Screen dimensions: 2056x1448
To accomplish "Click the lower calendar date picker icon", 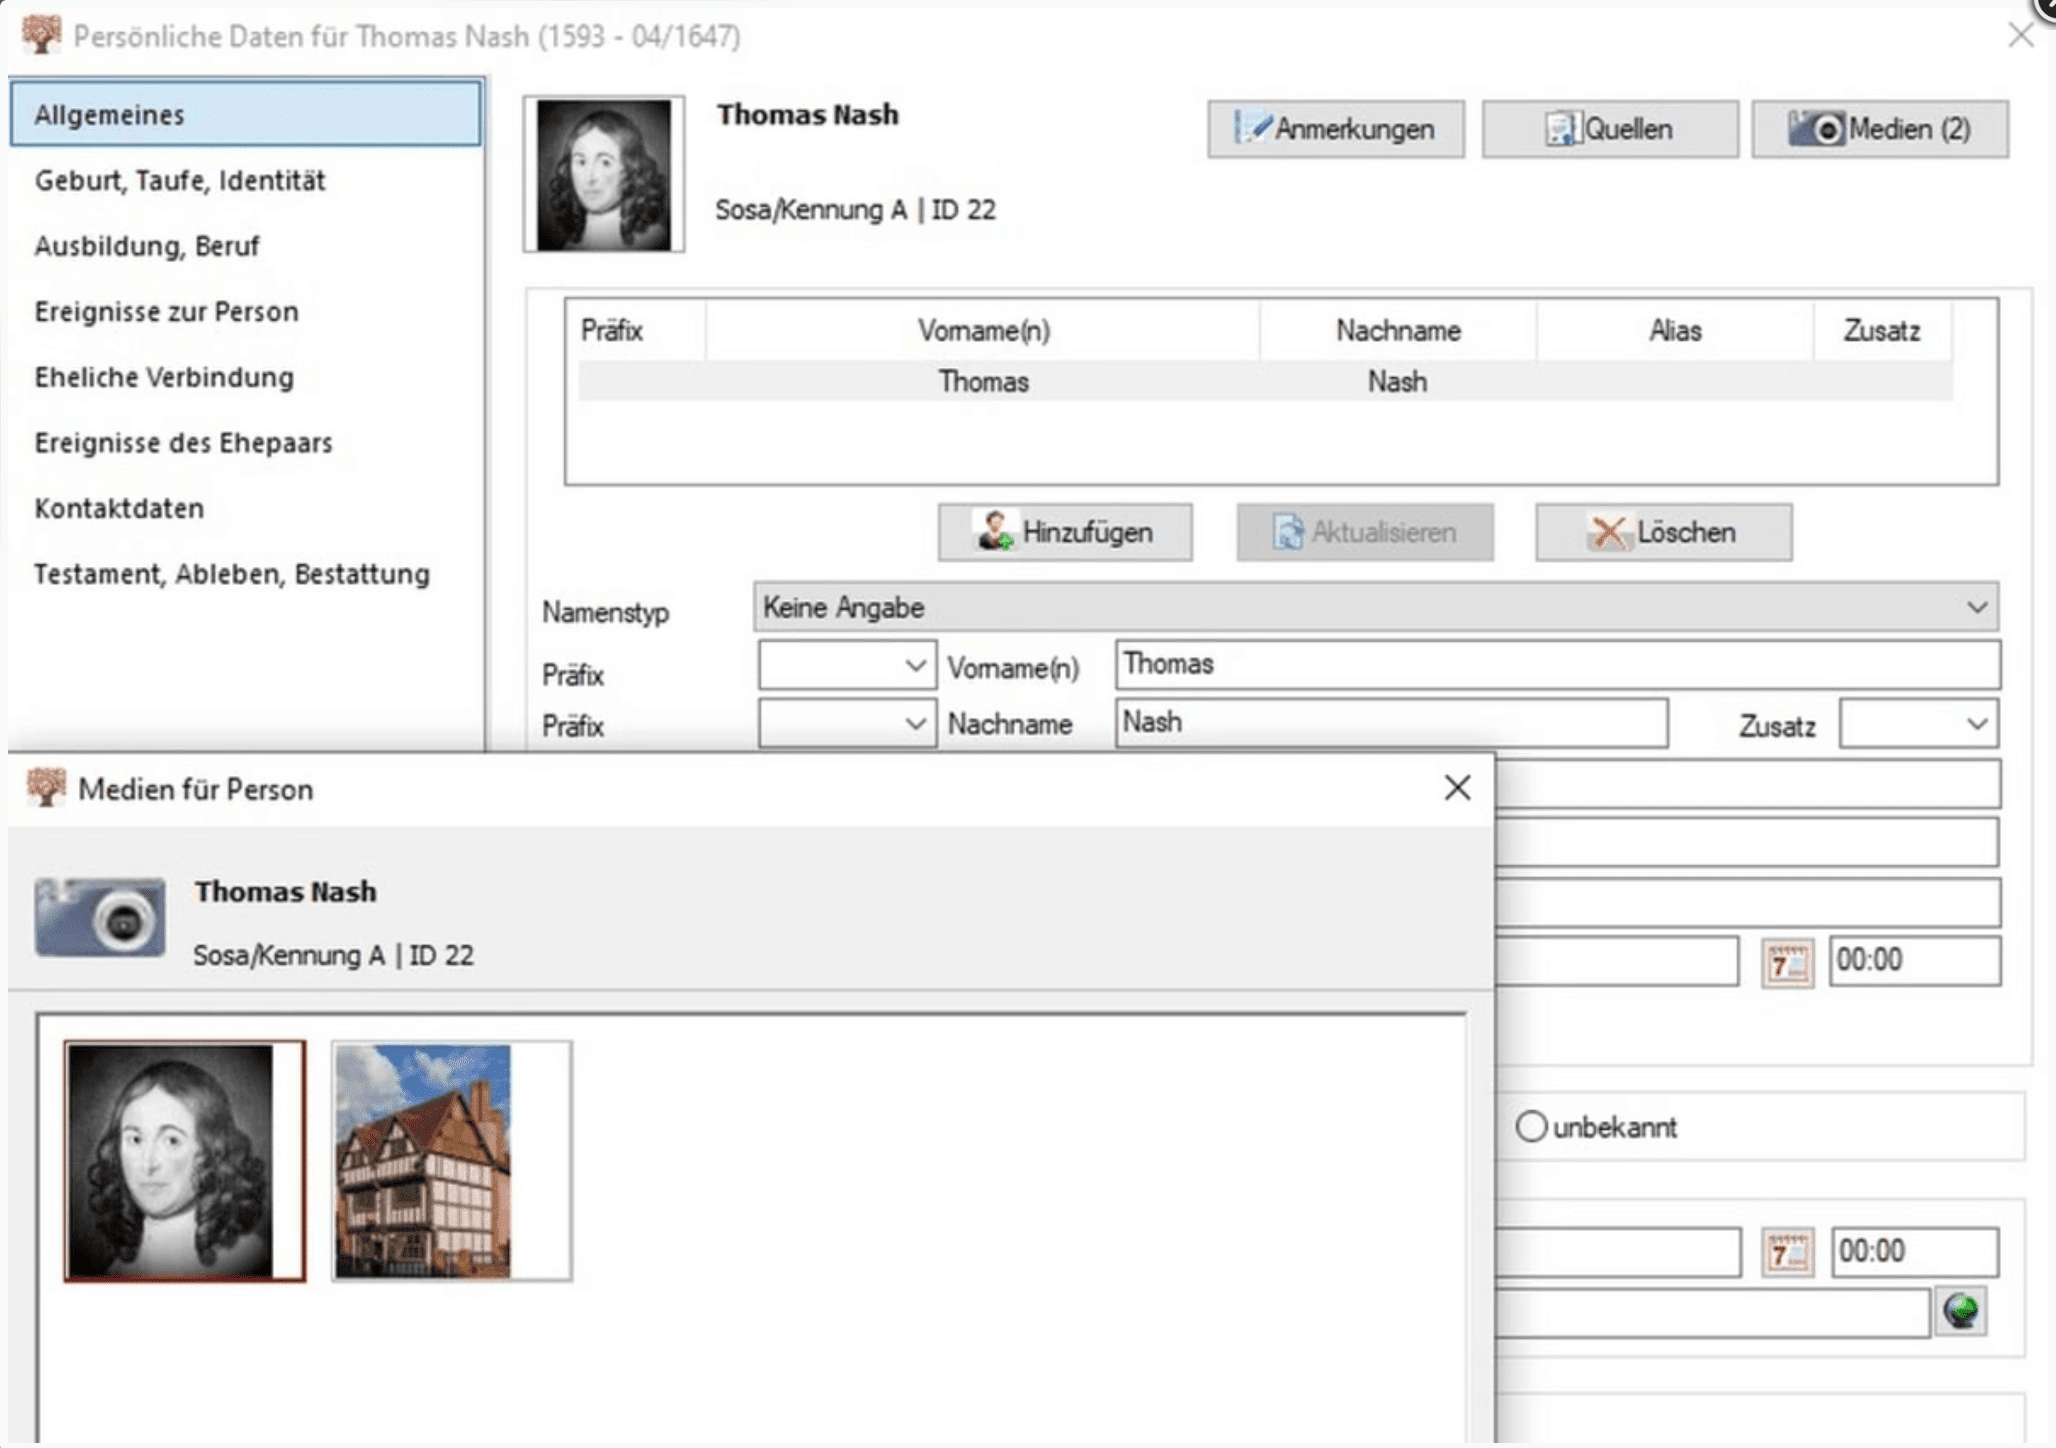I will [x=1787, y=1254].
